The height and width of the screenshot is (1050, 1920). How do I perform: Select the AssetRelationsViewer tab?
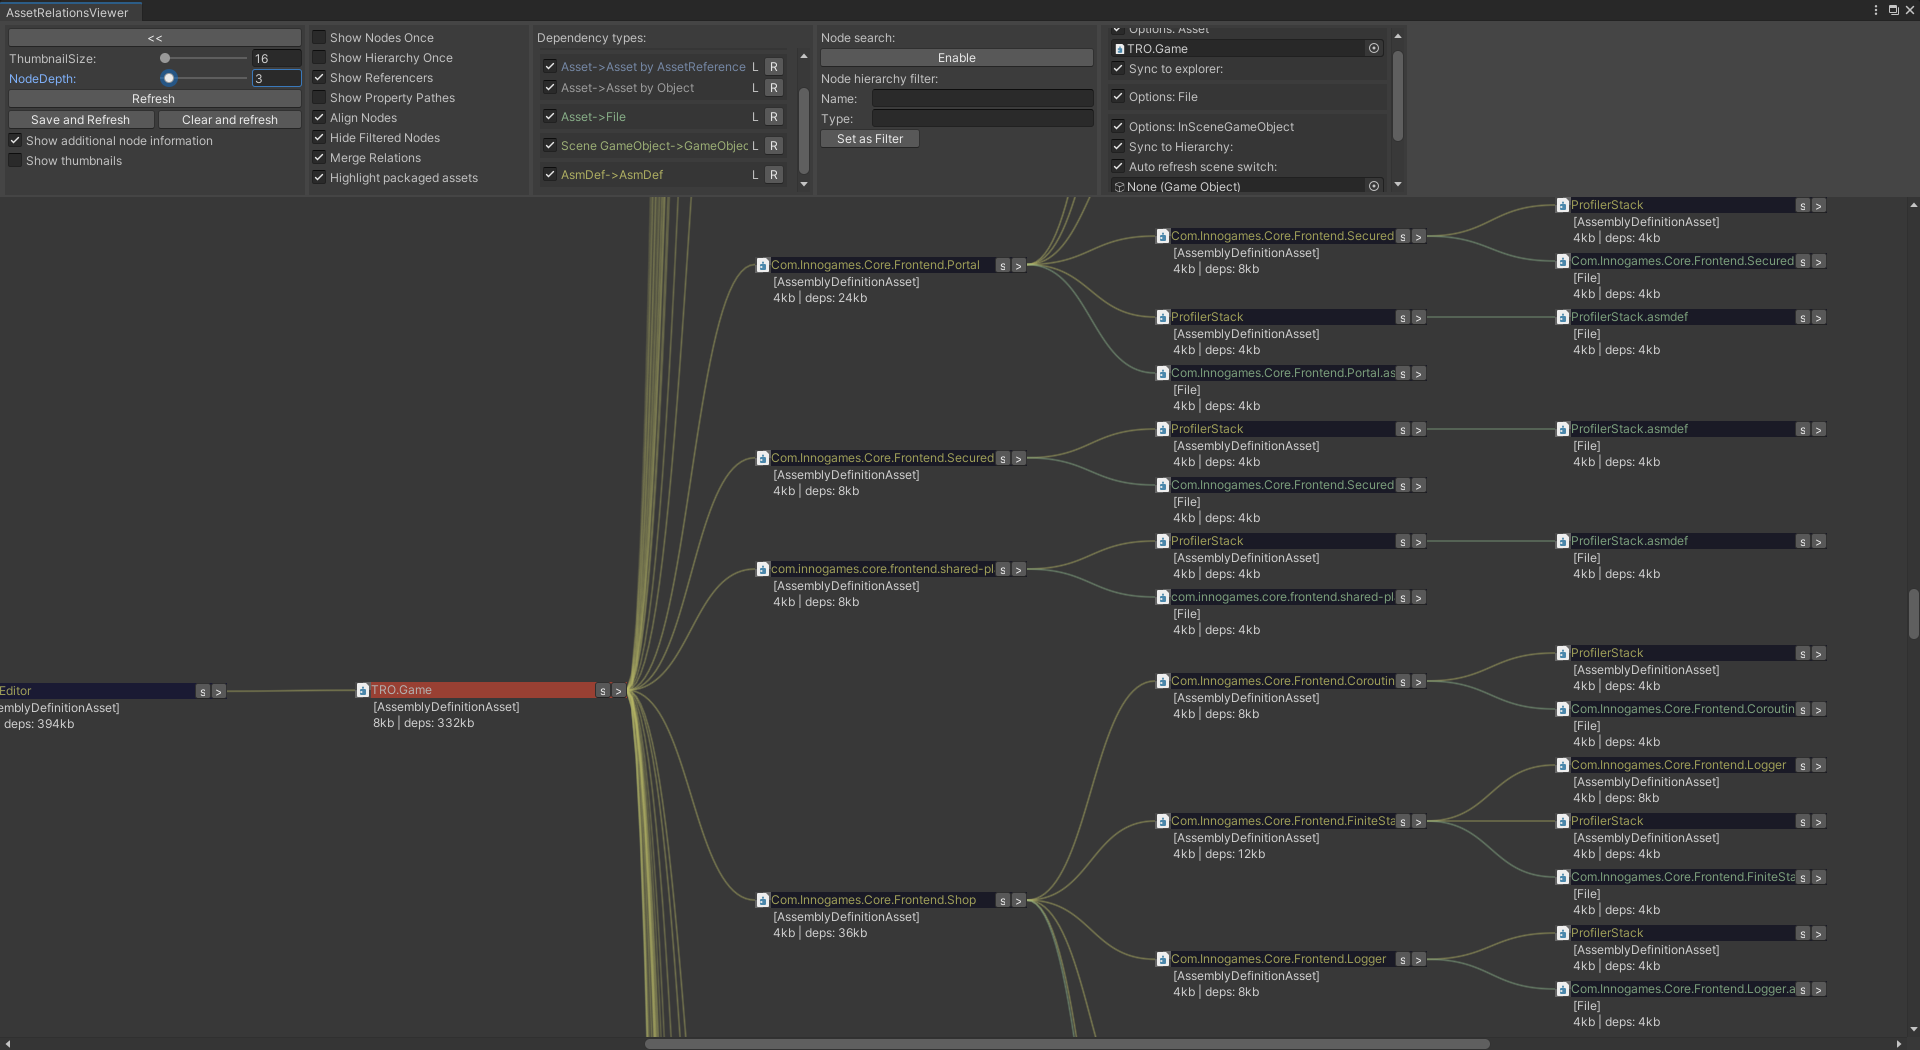tap(68, 12)
